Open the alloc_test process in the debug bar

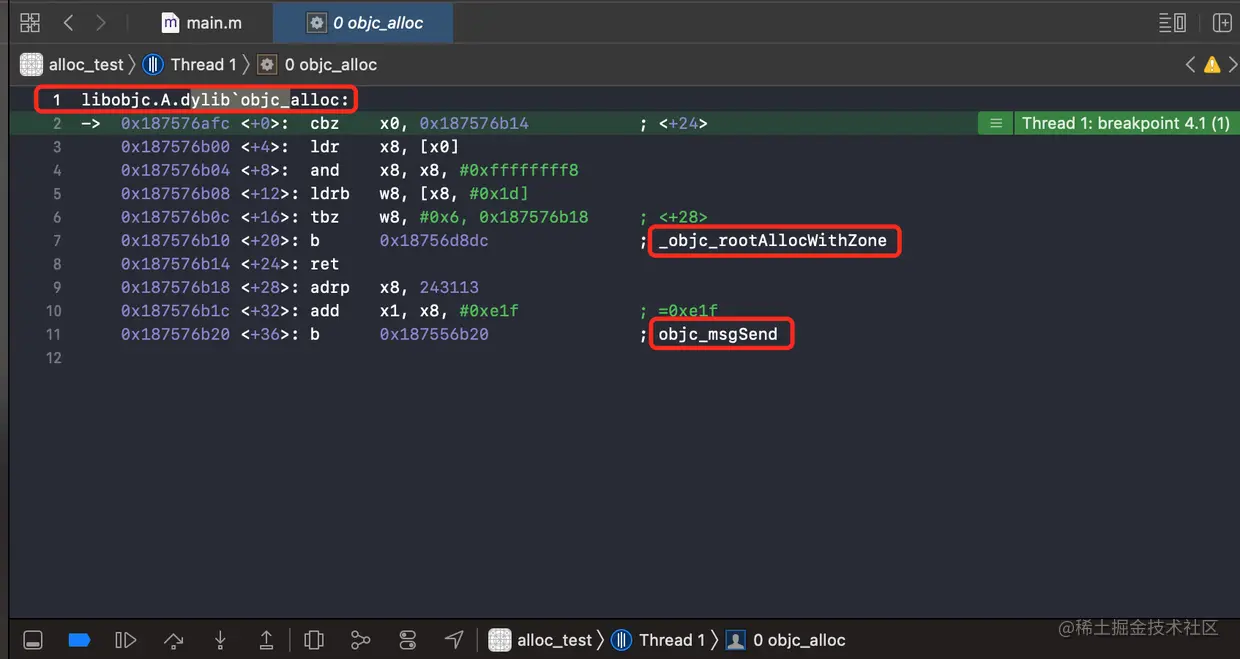[x=541, y=640]
